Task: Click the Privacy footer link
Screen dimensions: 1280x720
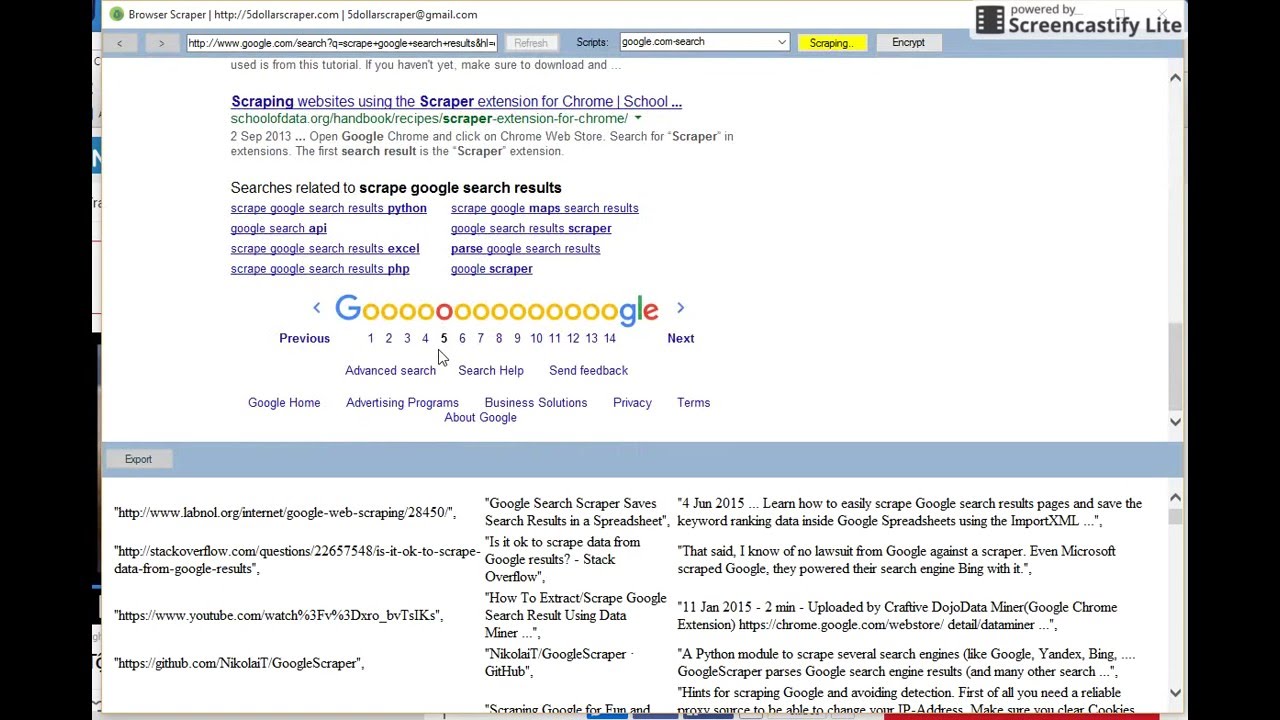Action: point(632,402)
